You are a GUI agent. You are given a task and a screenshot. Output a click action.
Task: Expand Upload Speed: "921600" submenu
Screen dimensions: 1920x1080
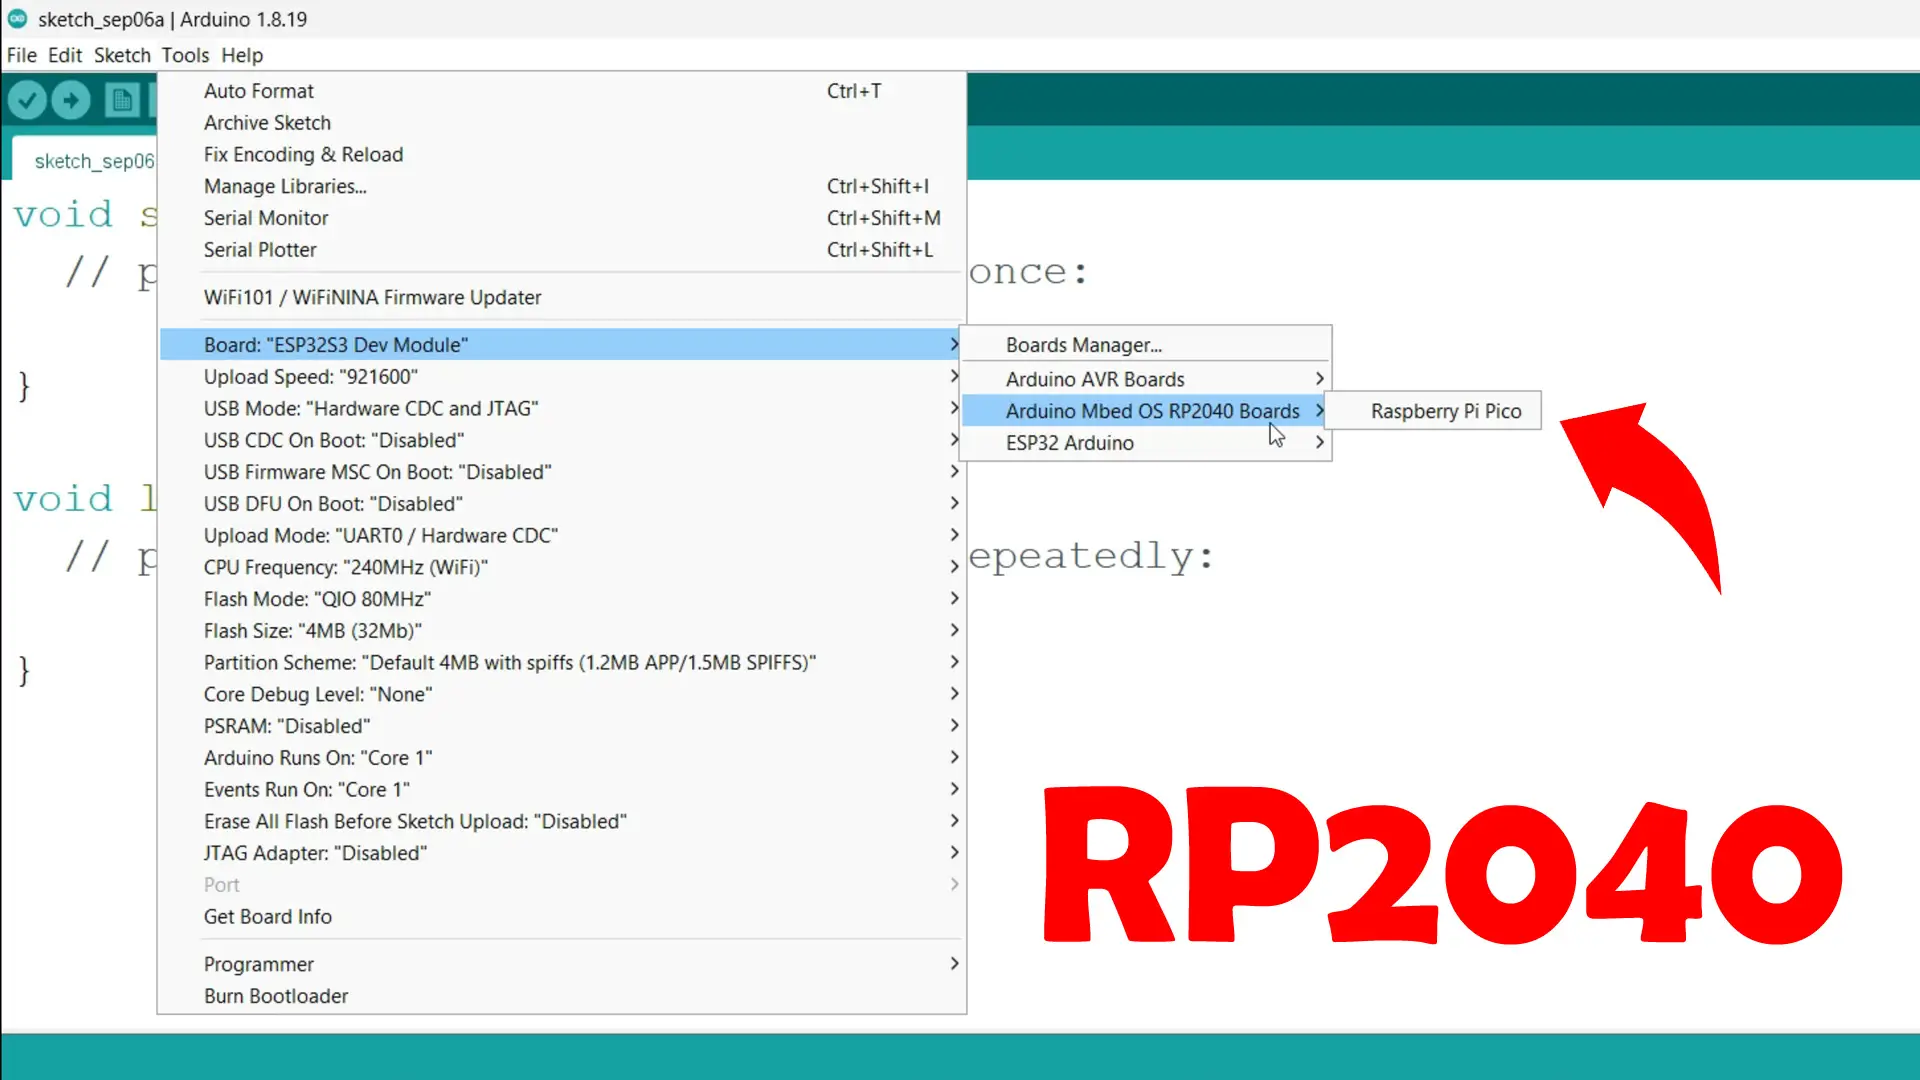[x=562, y=377]
